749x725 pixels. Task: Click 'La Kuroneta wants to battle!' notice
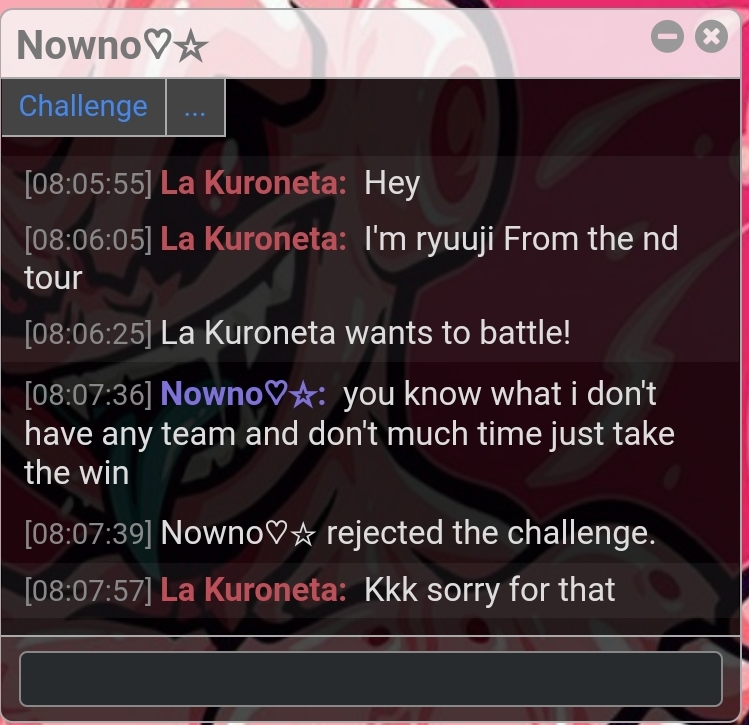click(x=365, y=333)
